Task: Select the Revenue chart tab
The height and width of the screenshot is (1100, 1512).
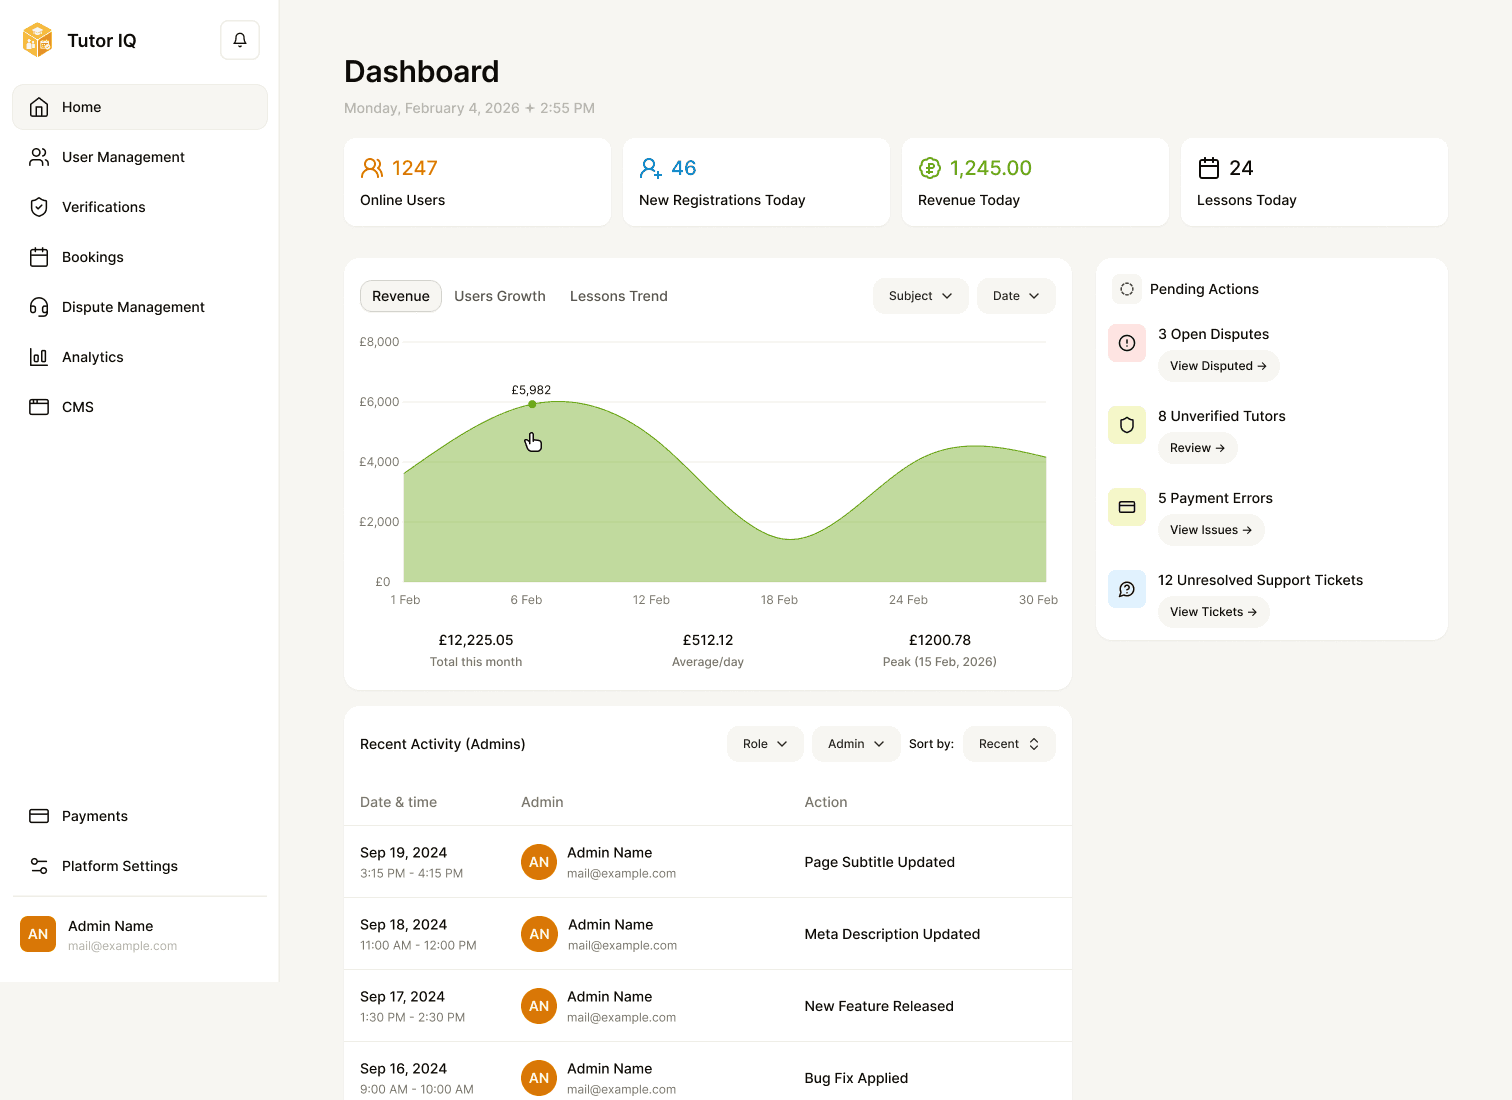Action: click(401, 296)
